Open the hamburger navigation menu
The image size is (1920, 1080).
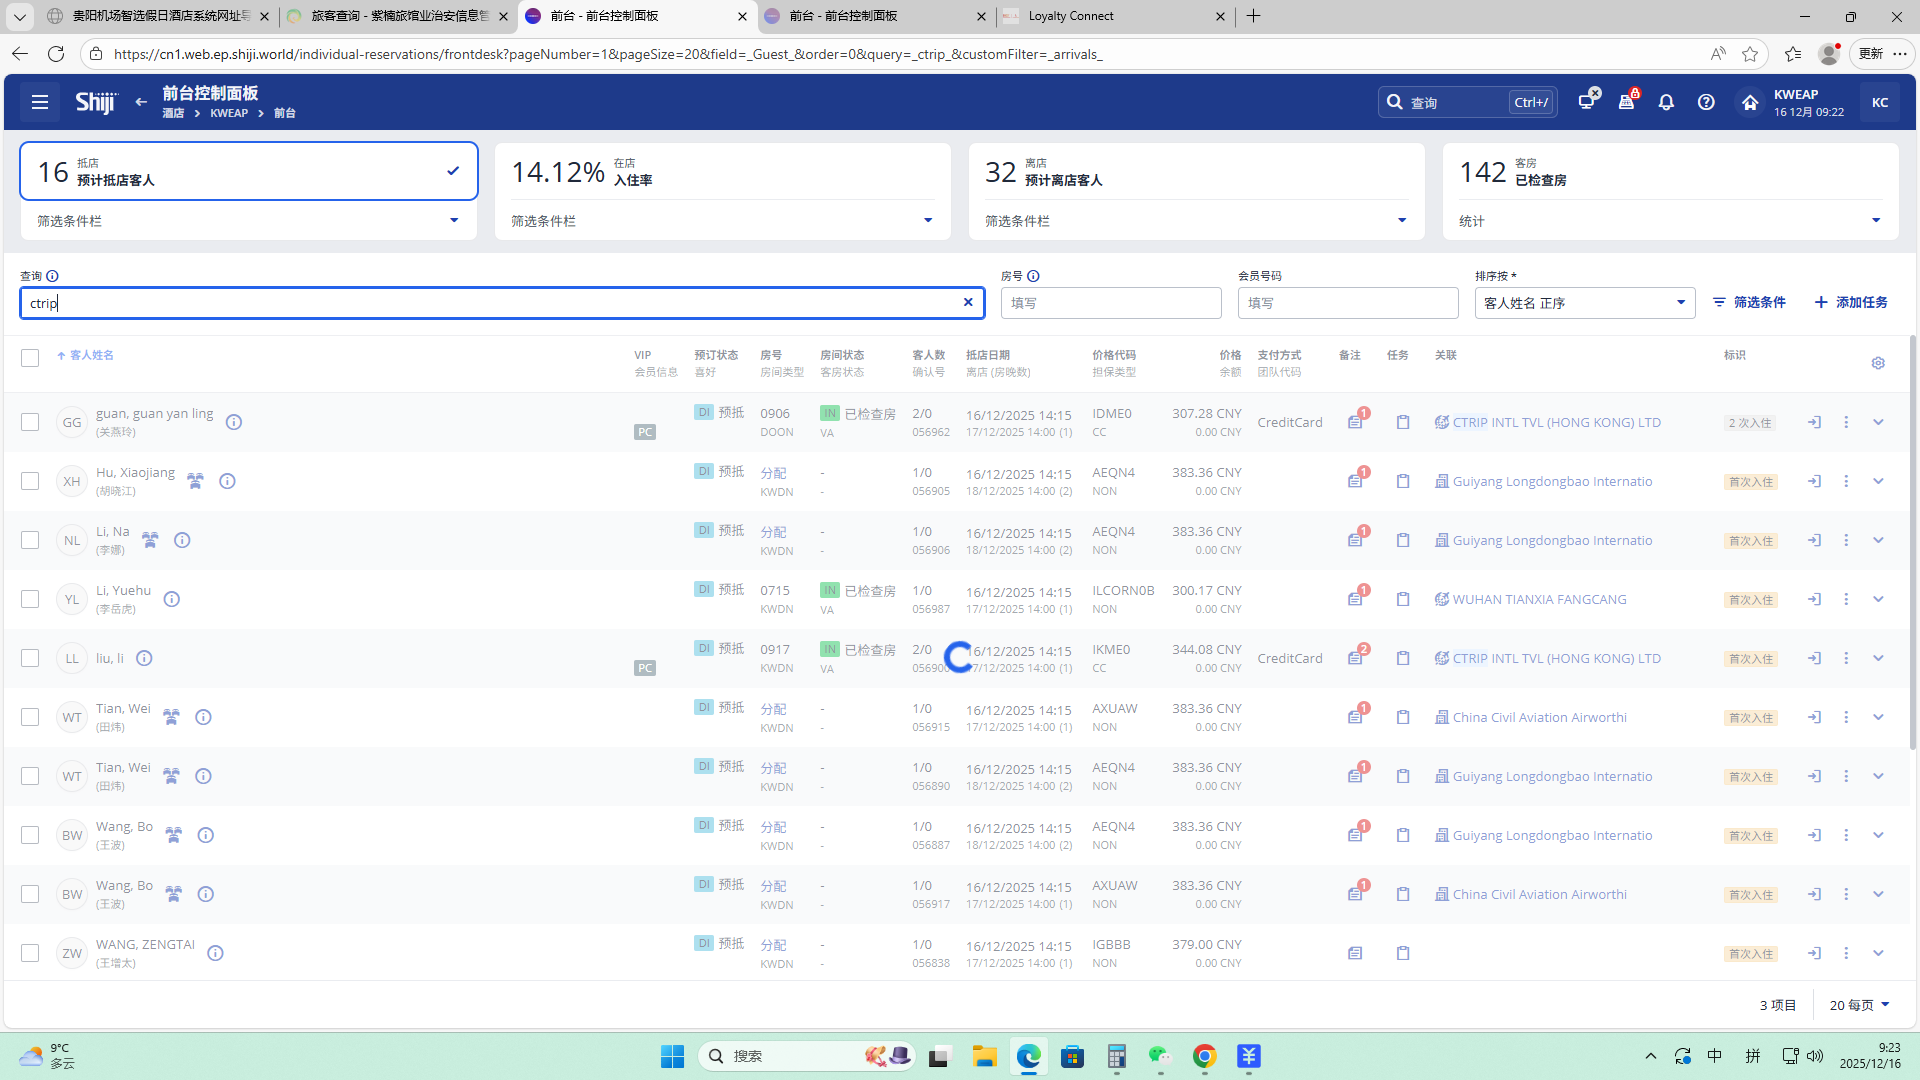pos(40,102)
